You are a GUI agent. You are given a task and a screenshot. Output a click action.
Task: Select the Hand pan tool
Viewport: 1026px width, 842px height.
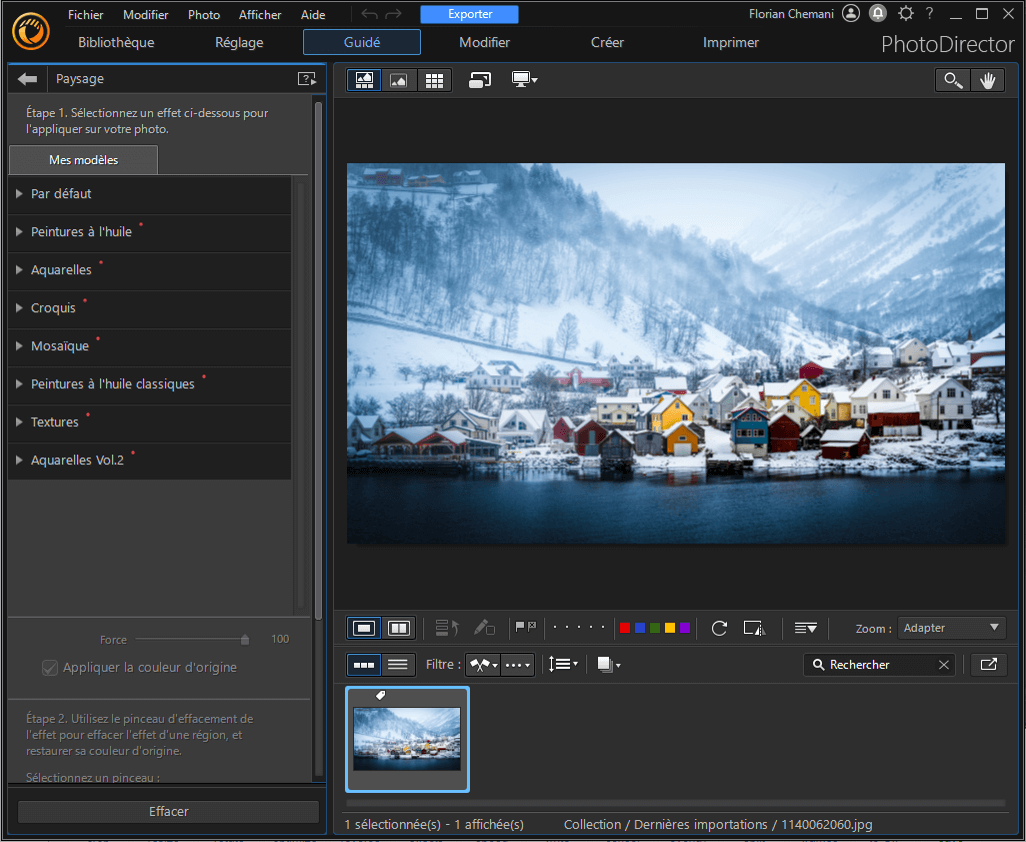click(988, 80)
